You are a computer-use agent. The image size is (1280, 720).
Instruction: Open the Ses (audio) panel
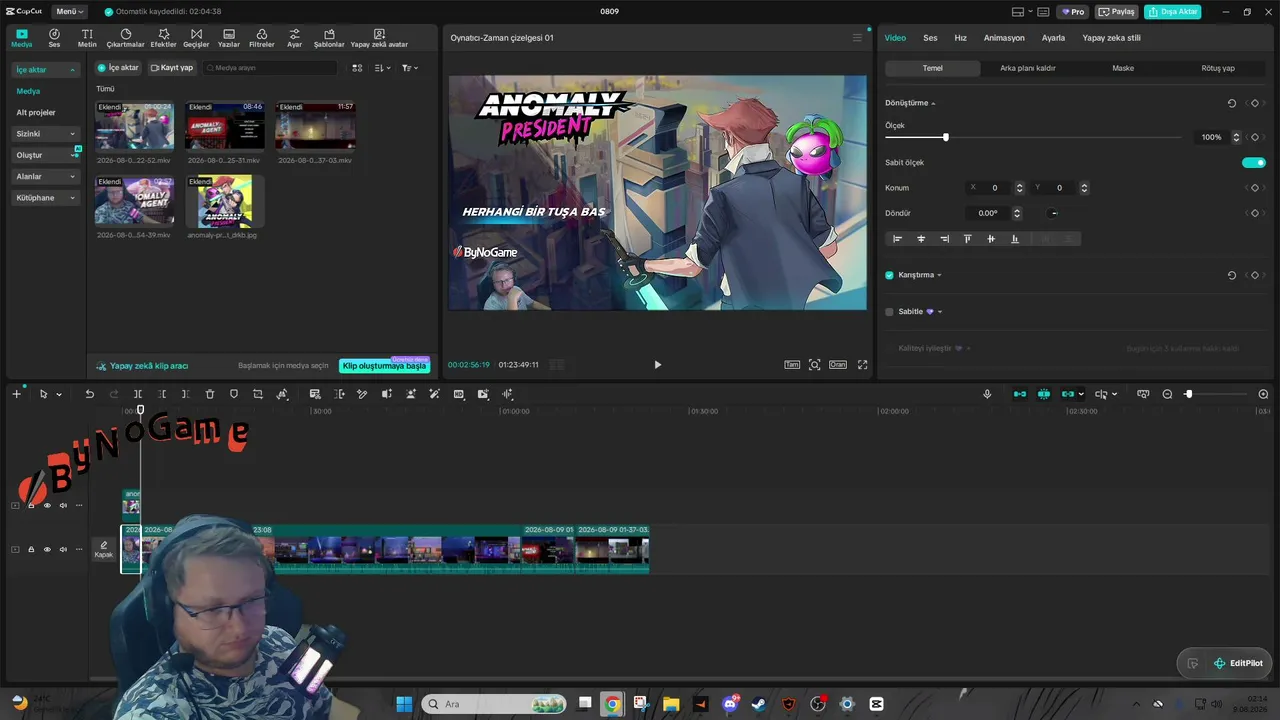pyautogui.click(x=54, y=38)
